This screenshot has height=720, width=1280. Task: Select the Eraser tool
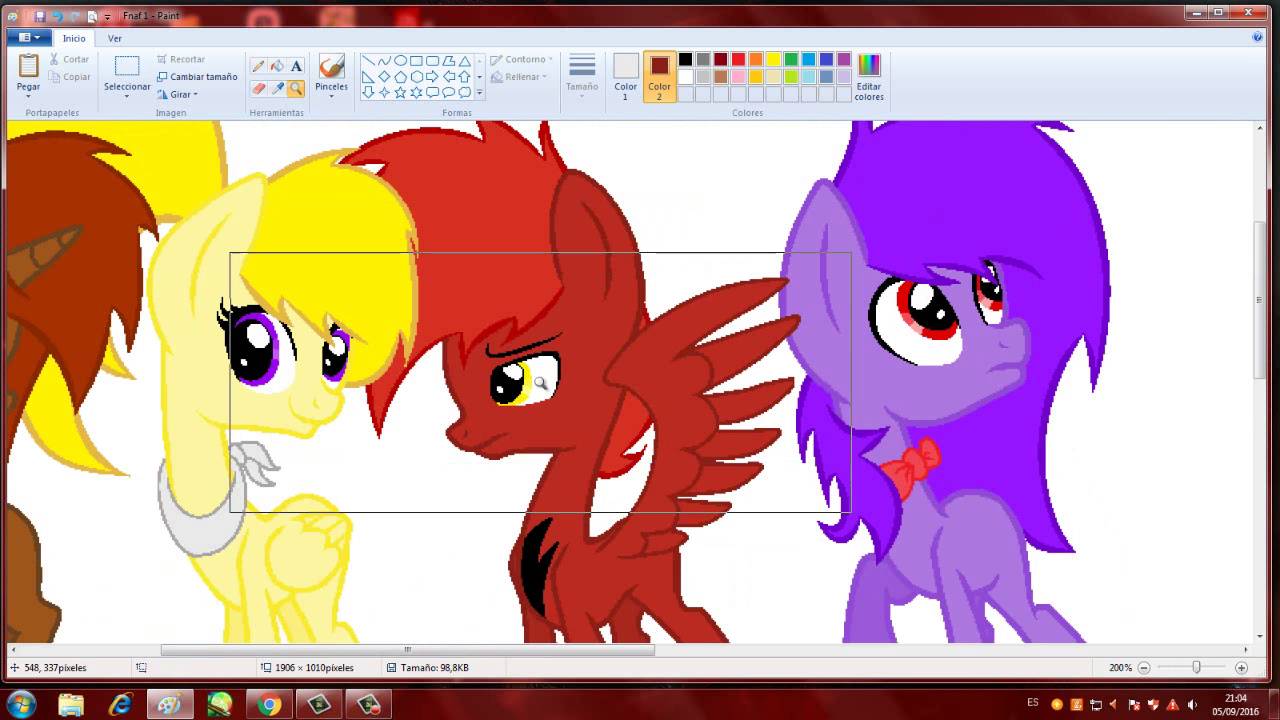[258, 89]
